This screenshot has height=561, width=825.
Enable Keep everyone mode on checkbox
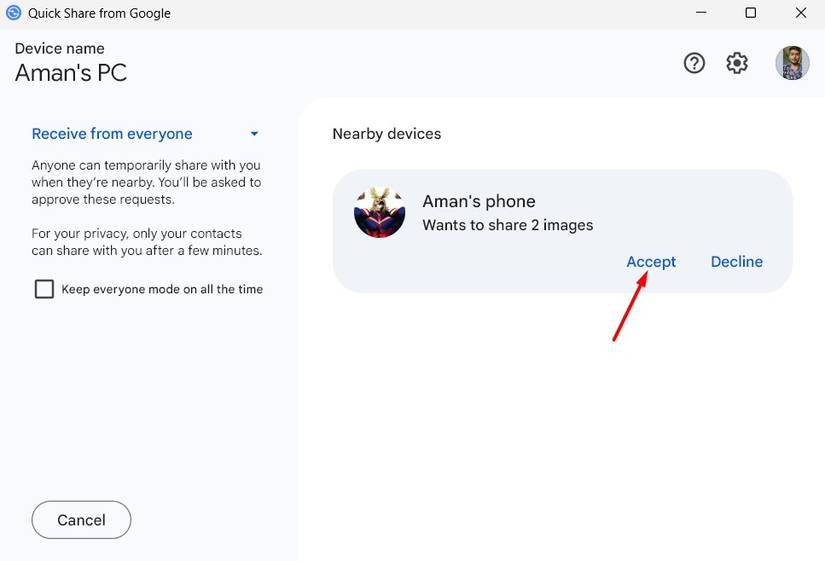(x=44, y=289)
